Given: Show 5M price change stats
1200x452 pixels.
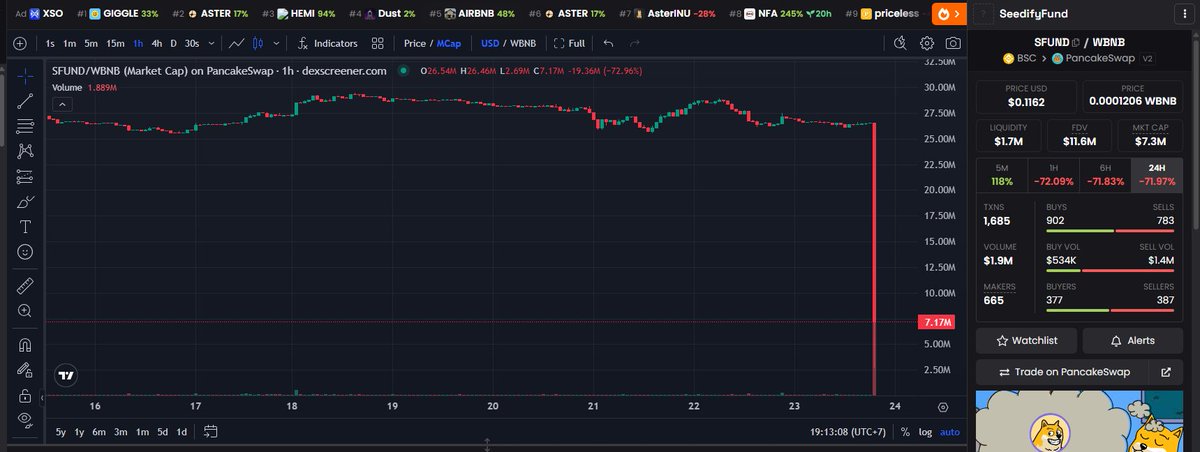Looking at the screenshot, I should click(x=1002, y=174).
